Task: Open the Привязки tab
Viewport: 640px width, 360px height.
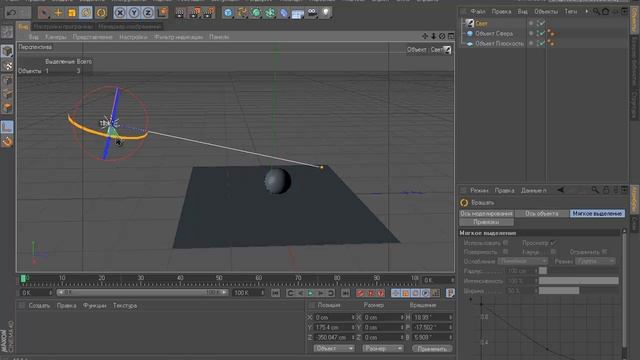Action: coord(486,222)
